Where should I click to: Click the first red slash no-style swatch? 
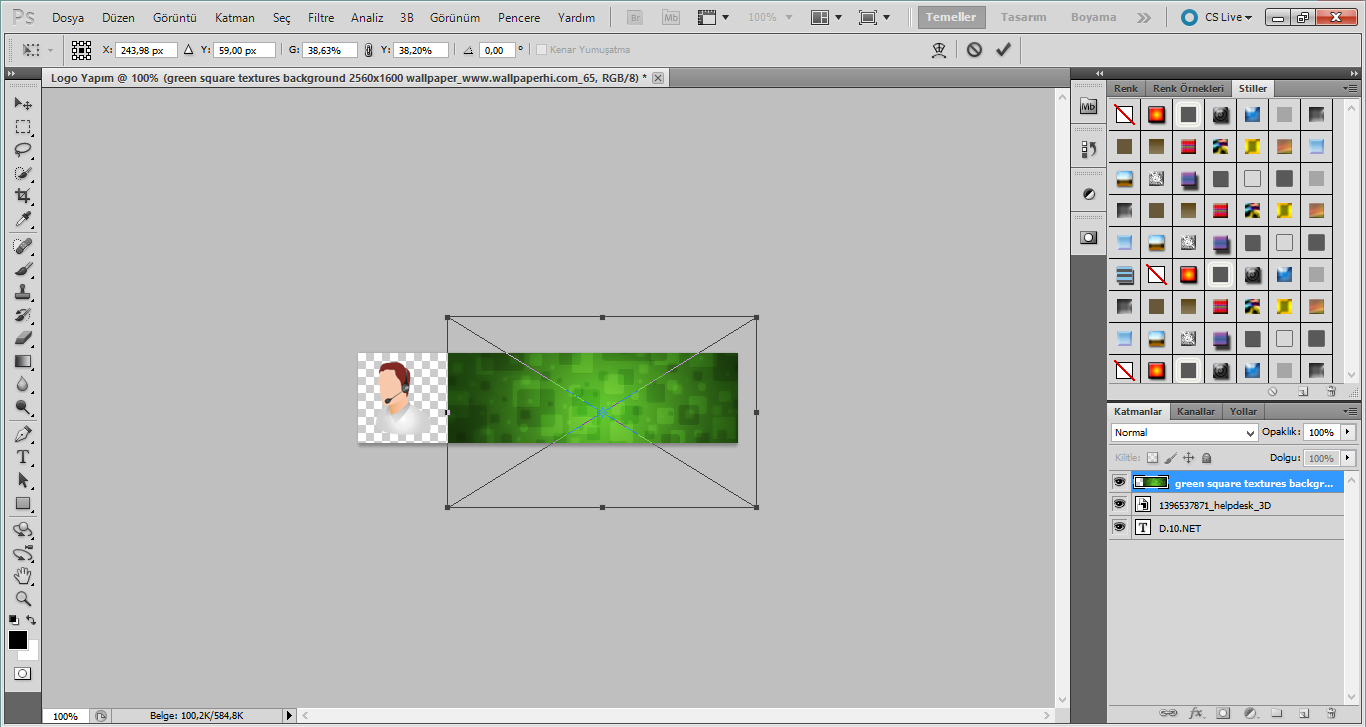coord(1124,114)
